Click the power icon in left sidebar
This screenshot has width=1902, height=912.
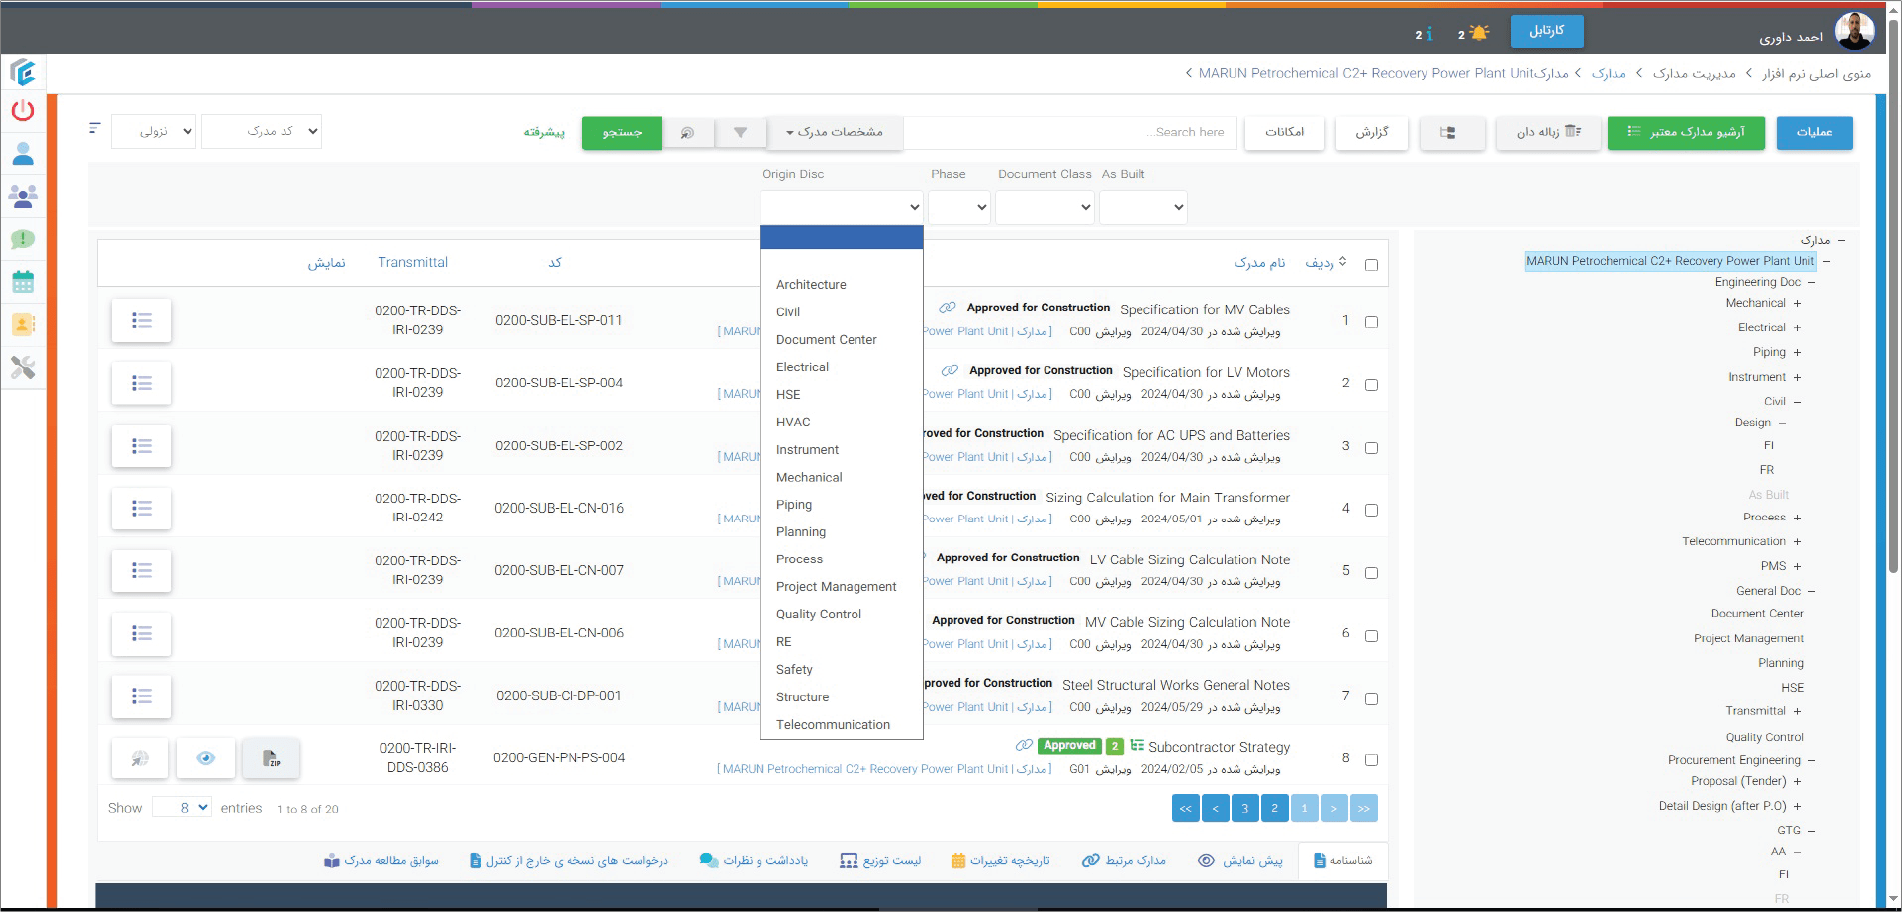point(23,110)
